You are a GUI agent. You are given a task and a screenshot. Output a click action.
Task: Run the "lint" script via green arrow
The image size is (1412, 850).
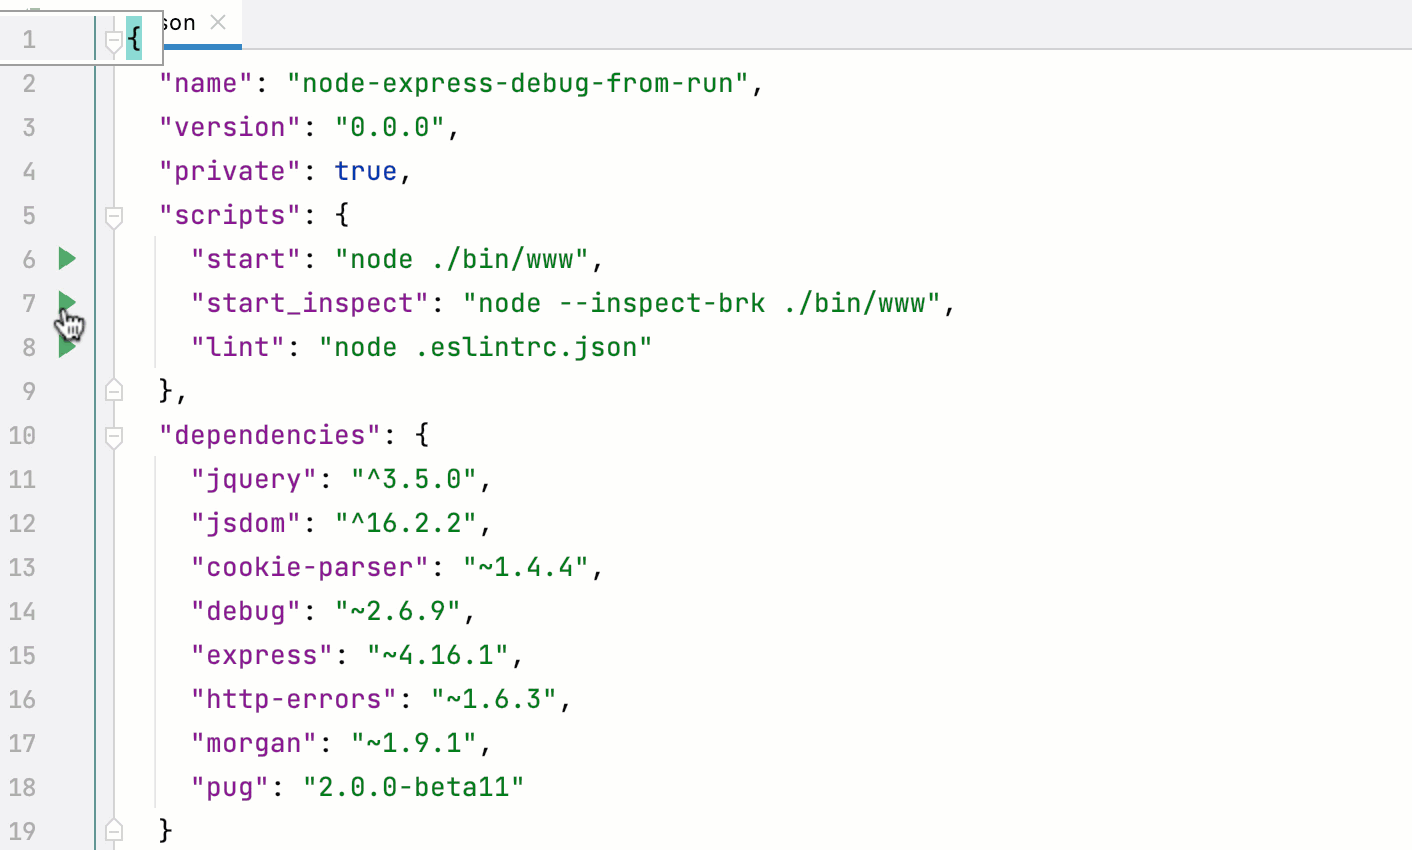(x=66, y=347)
